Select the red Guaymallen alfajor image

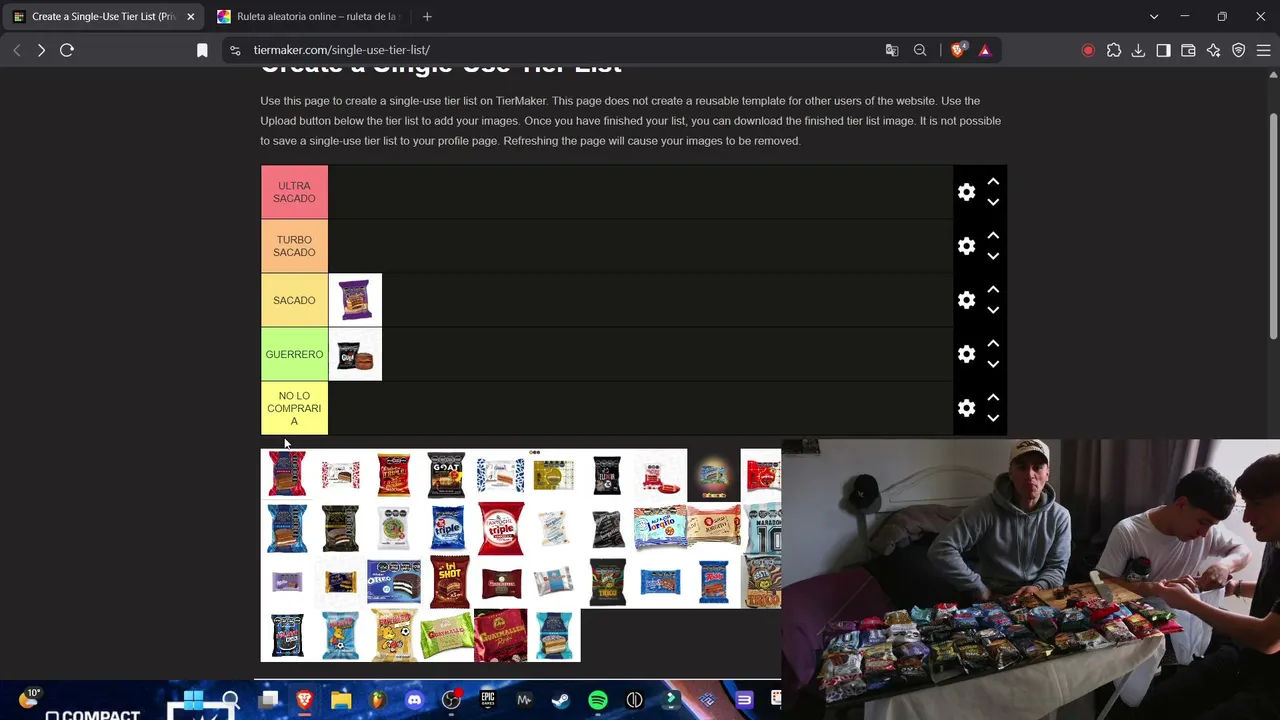tap(500, 635)
